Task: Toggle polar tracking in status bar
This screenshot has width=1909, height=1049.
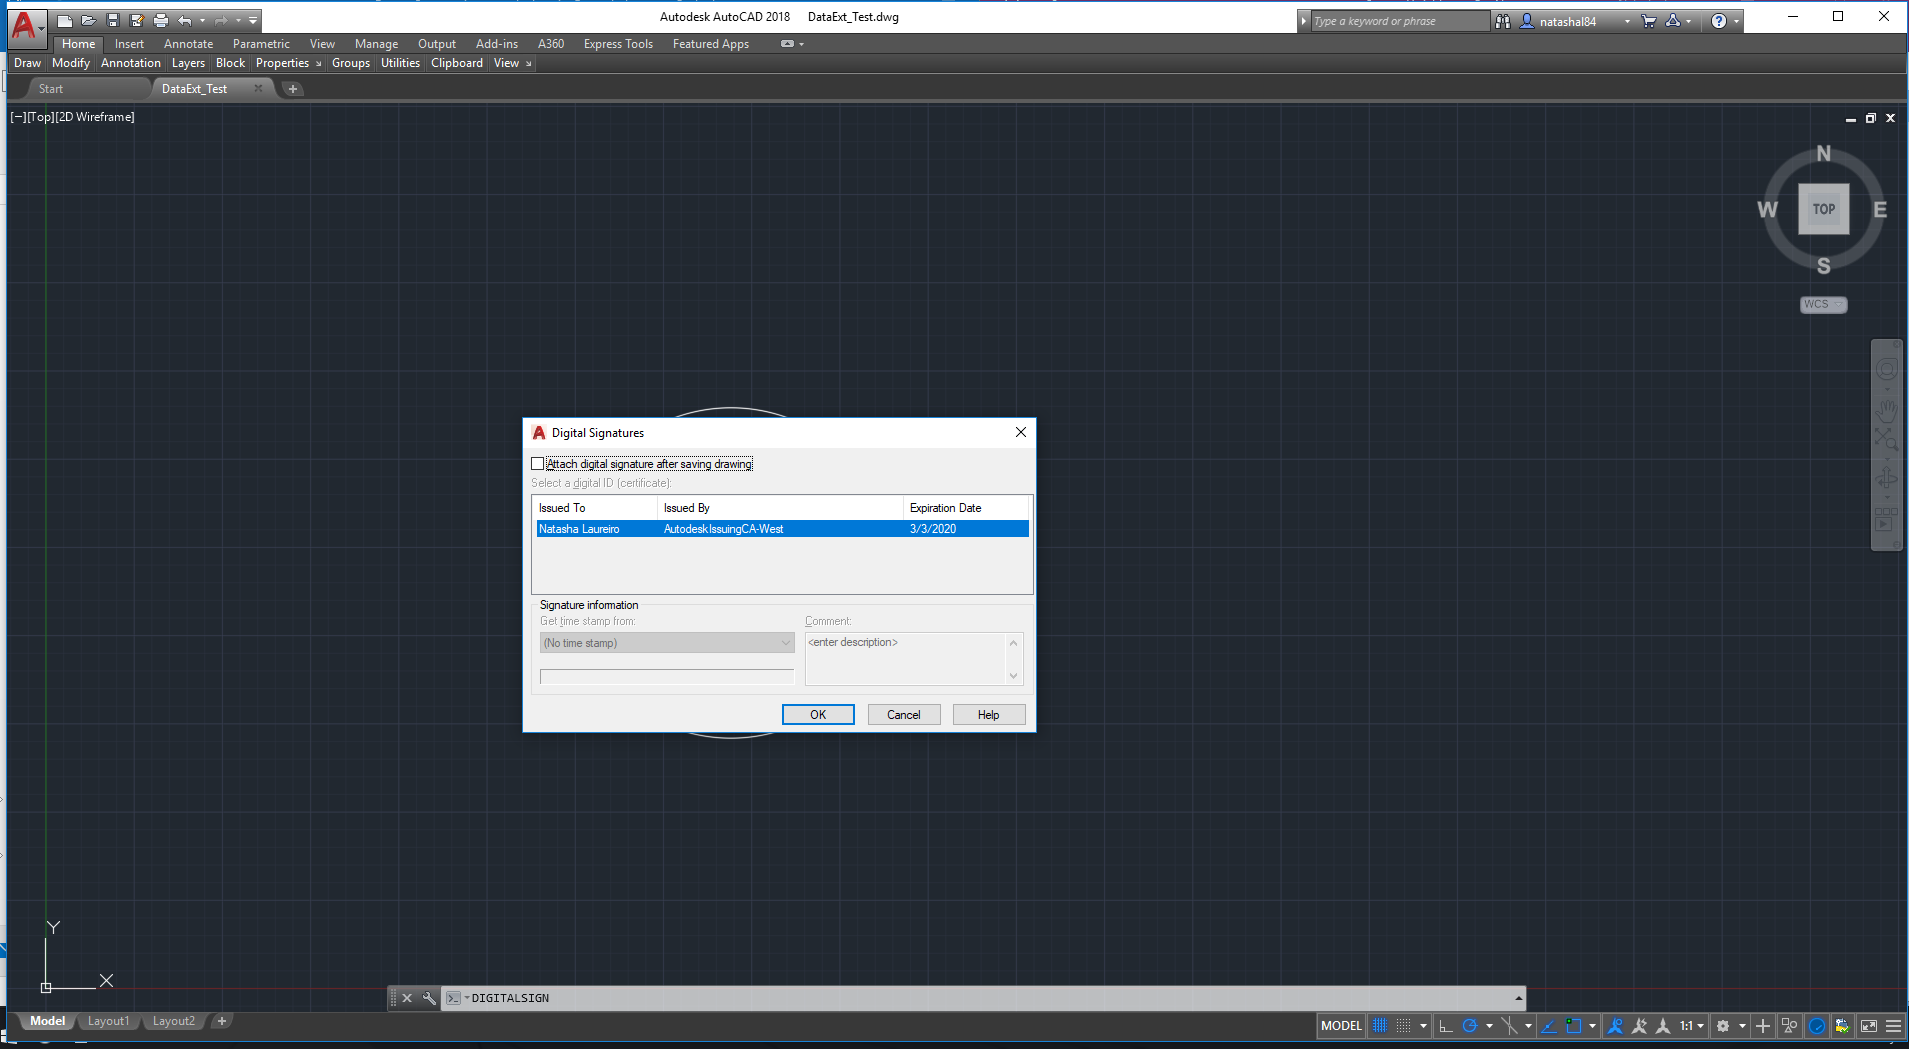Action: tap(1470, 1026)
